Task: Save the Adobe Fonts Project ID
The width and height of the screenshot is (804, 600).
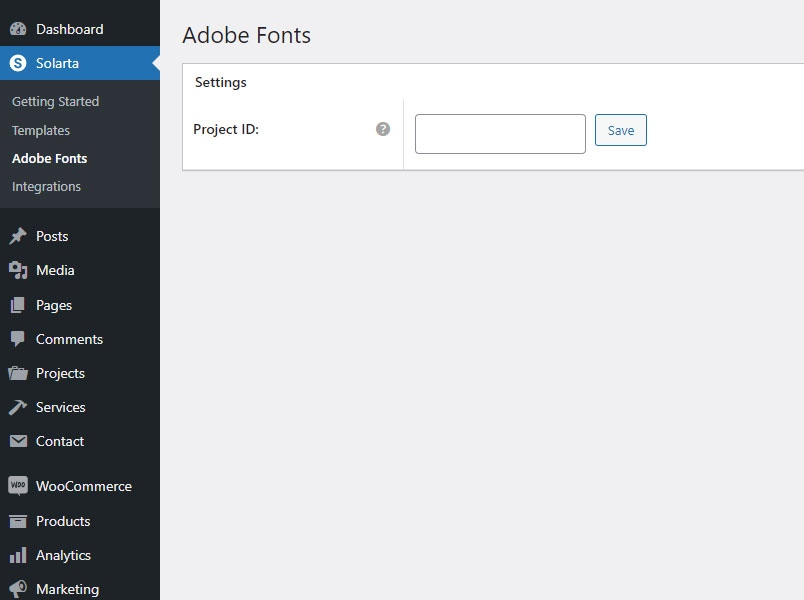Action: tap(620, 130)
